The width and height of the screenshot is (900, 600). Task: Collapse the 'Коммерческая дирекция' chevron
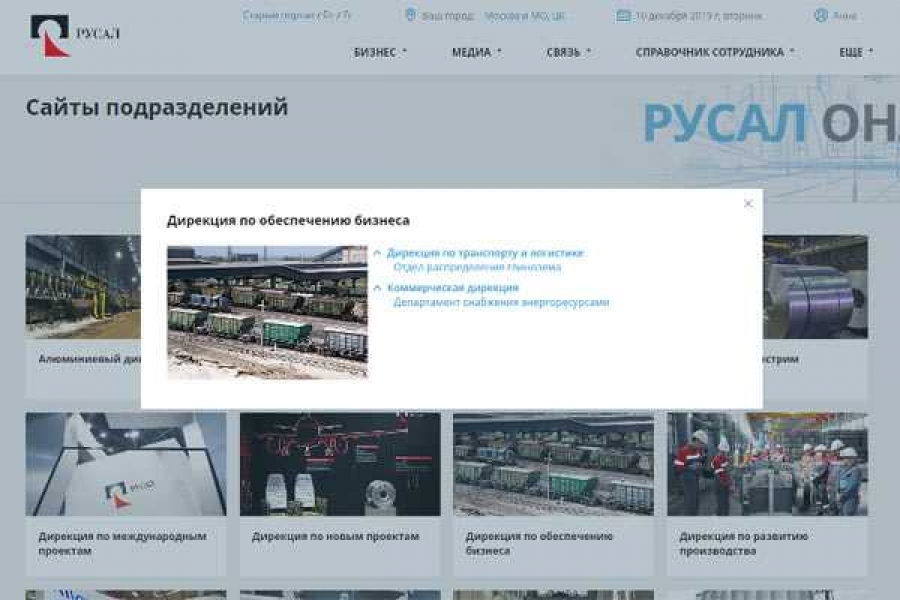tap(377, 288)
